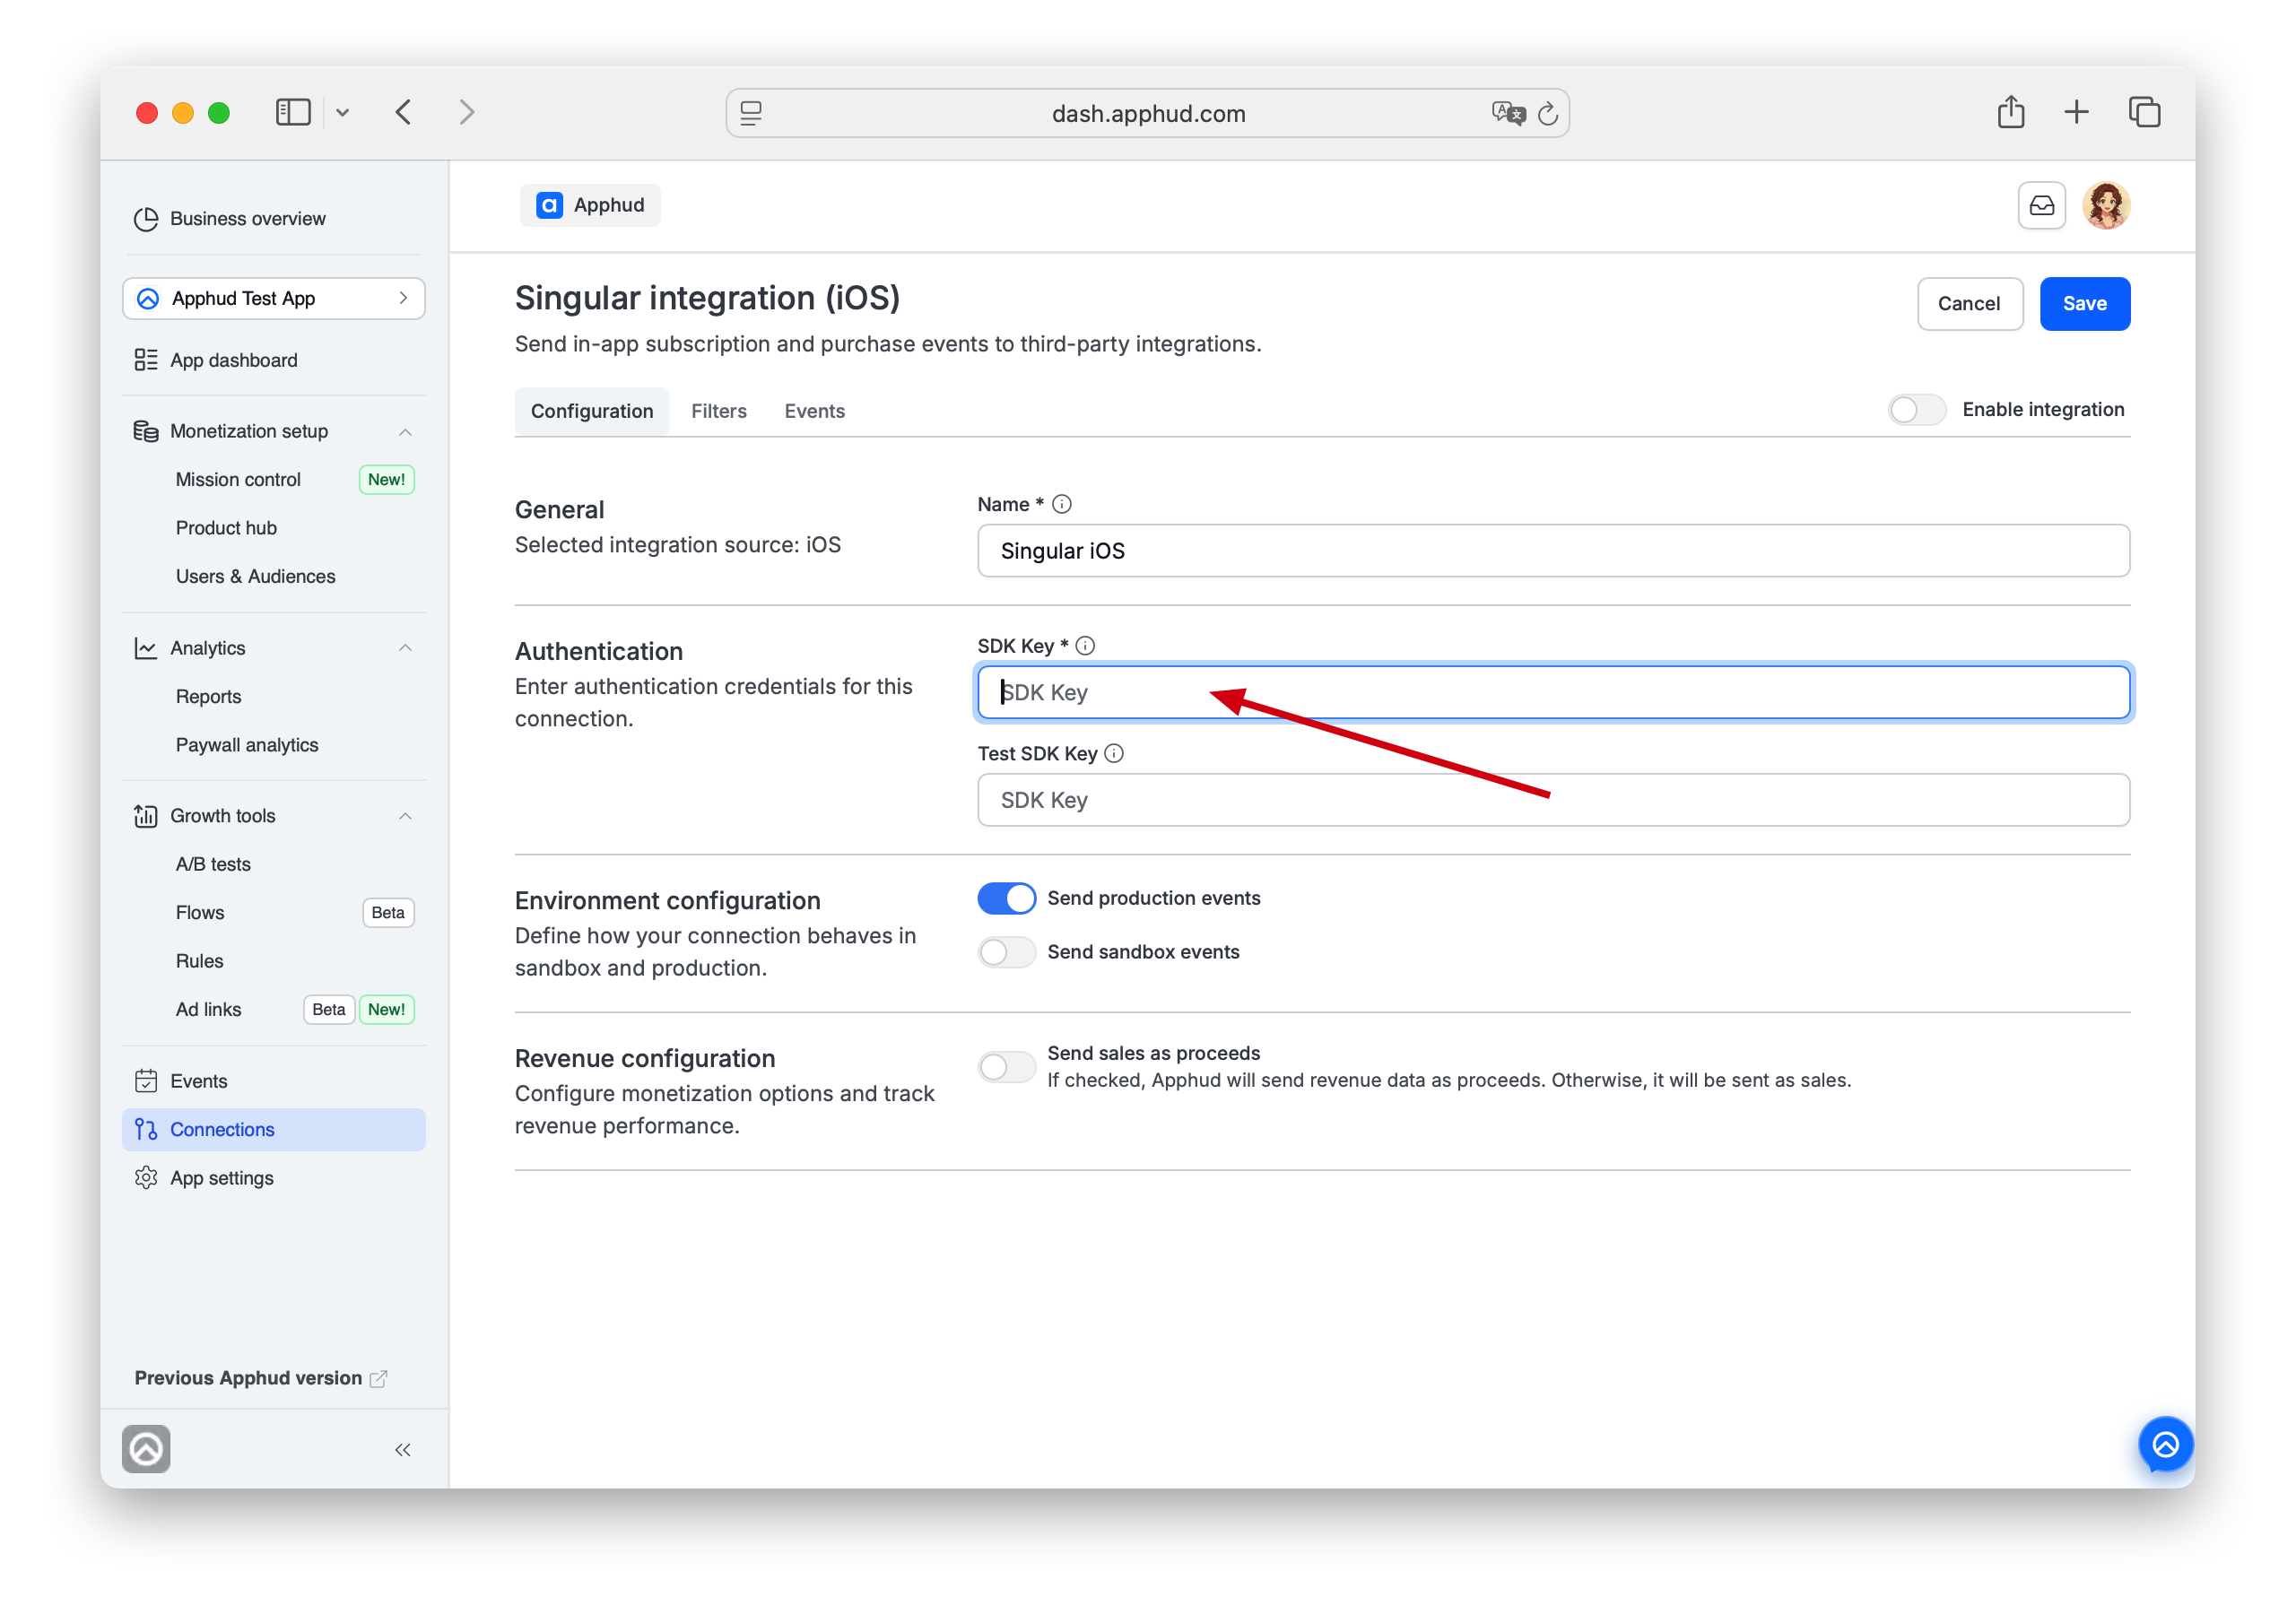Open the sidebar options dropdown arrow
Screen dimensions: 2296x1623
point(343,113)
